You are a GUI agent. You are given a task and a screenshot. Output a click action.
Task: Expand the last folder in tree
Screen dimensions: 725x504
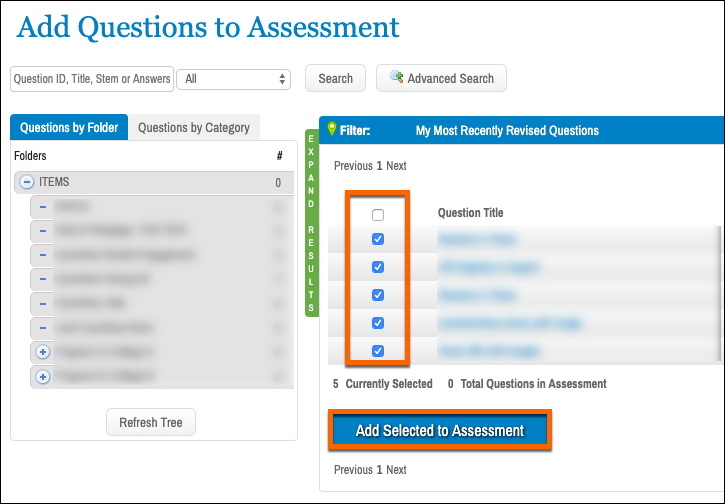coord(43,377)
